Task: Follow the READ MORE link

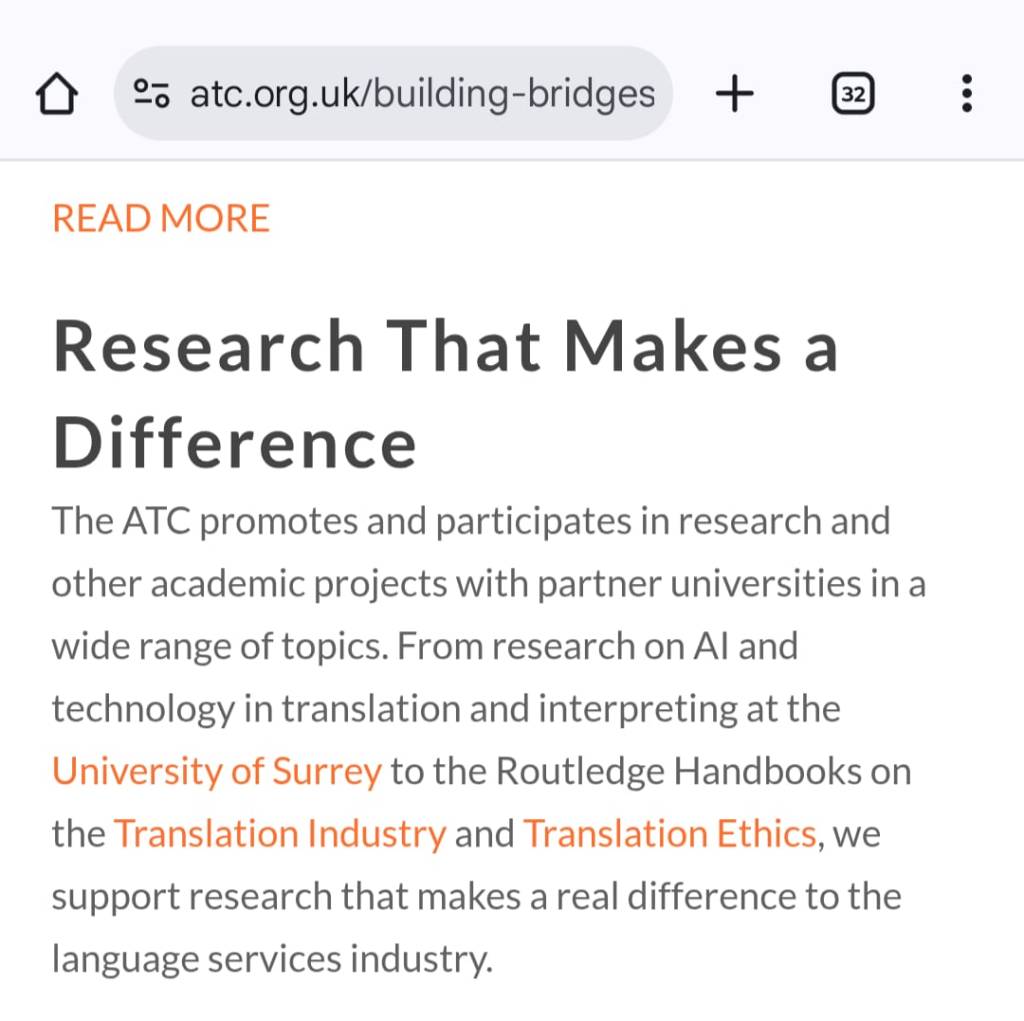Action: point(161,218)
